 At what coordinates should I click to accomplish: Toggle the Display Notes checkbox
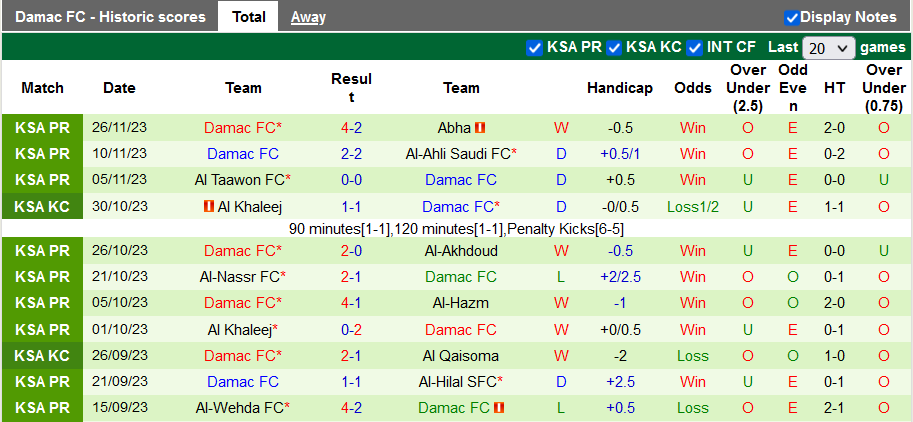click(792, 17)
